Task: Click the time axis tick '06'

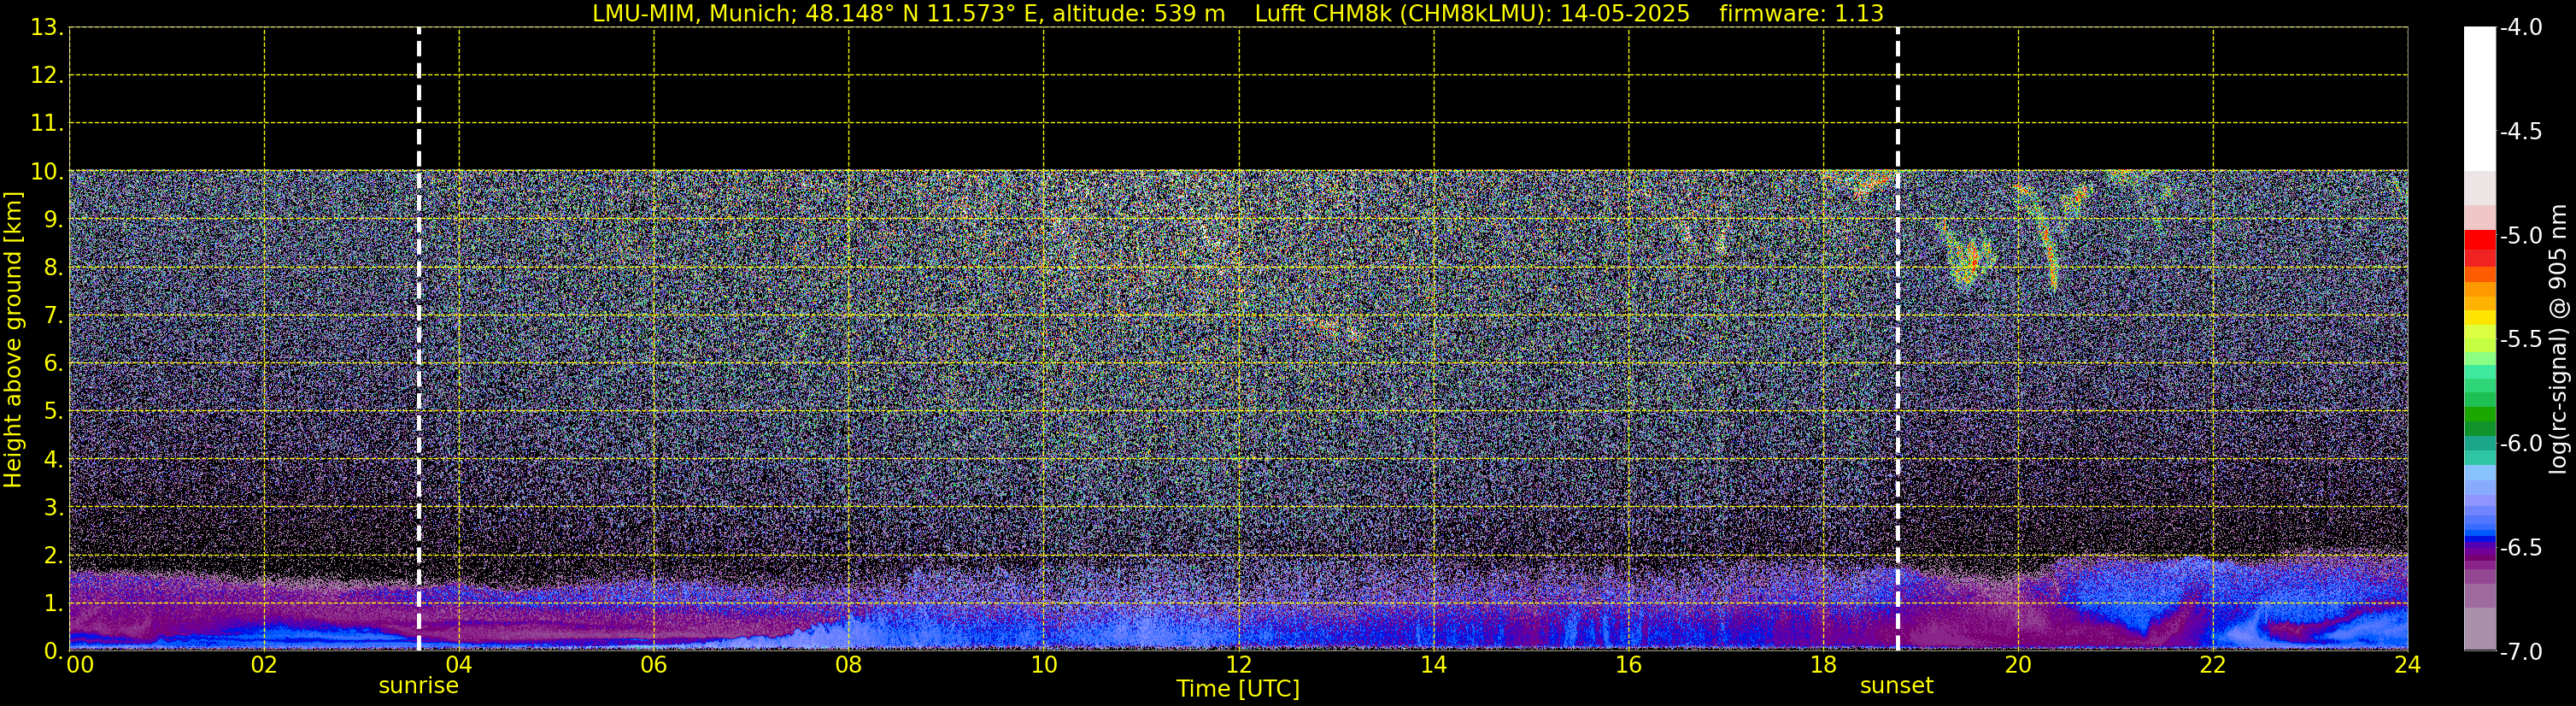Action: 654,665
